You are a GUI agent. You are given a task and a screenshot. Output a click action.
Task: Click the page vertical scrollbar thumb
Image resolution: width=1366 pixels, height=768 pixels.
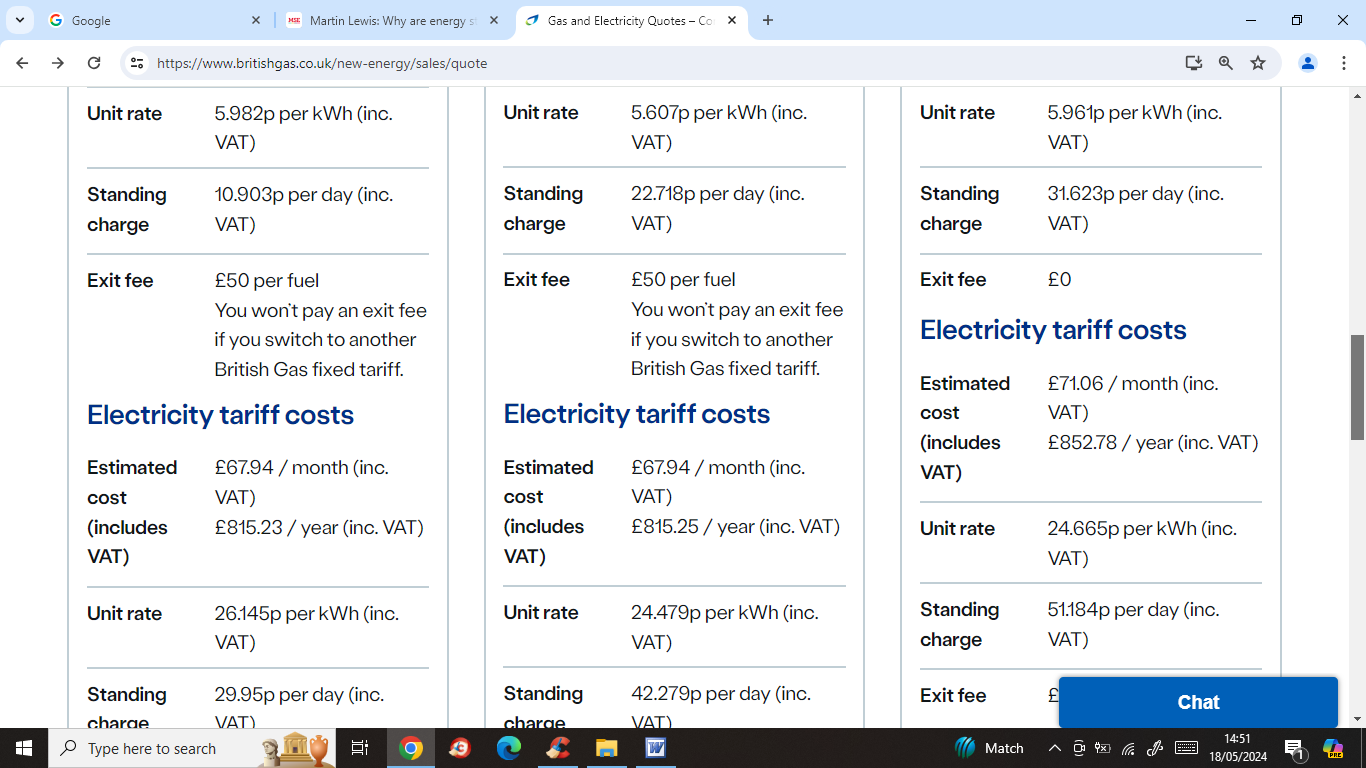(x=1357, y=388)
